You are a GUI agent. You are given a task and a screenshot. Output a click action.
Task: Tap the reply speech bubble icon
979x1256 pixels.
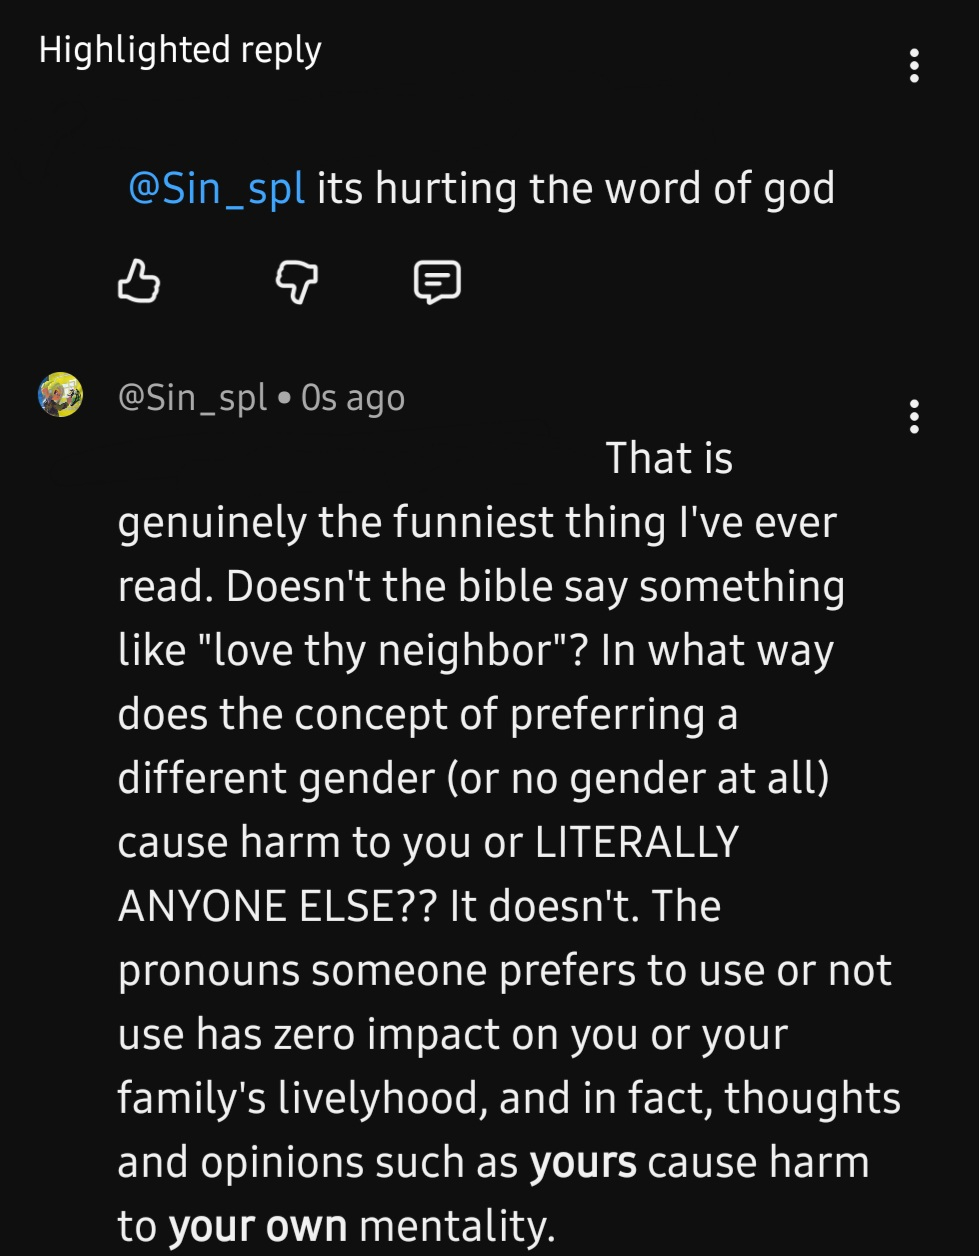[437, 282]
